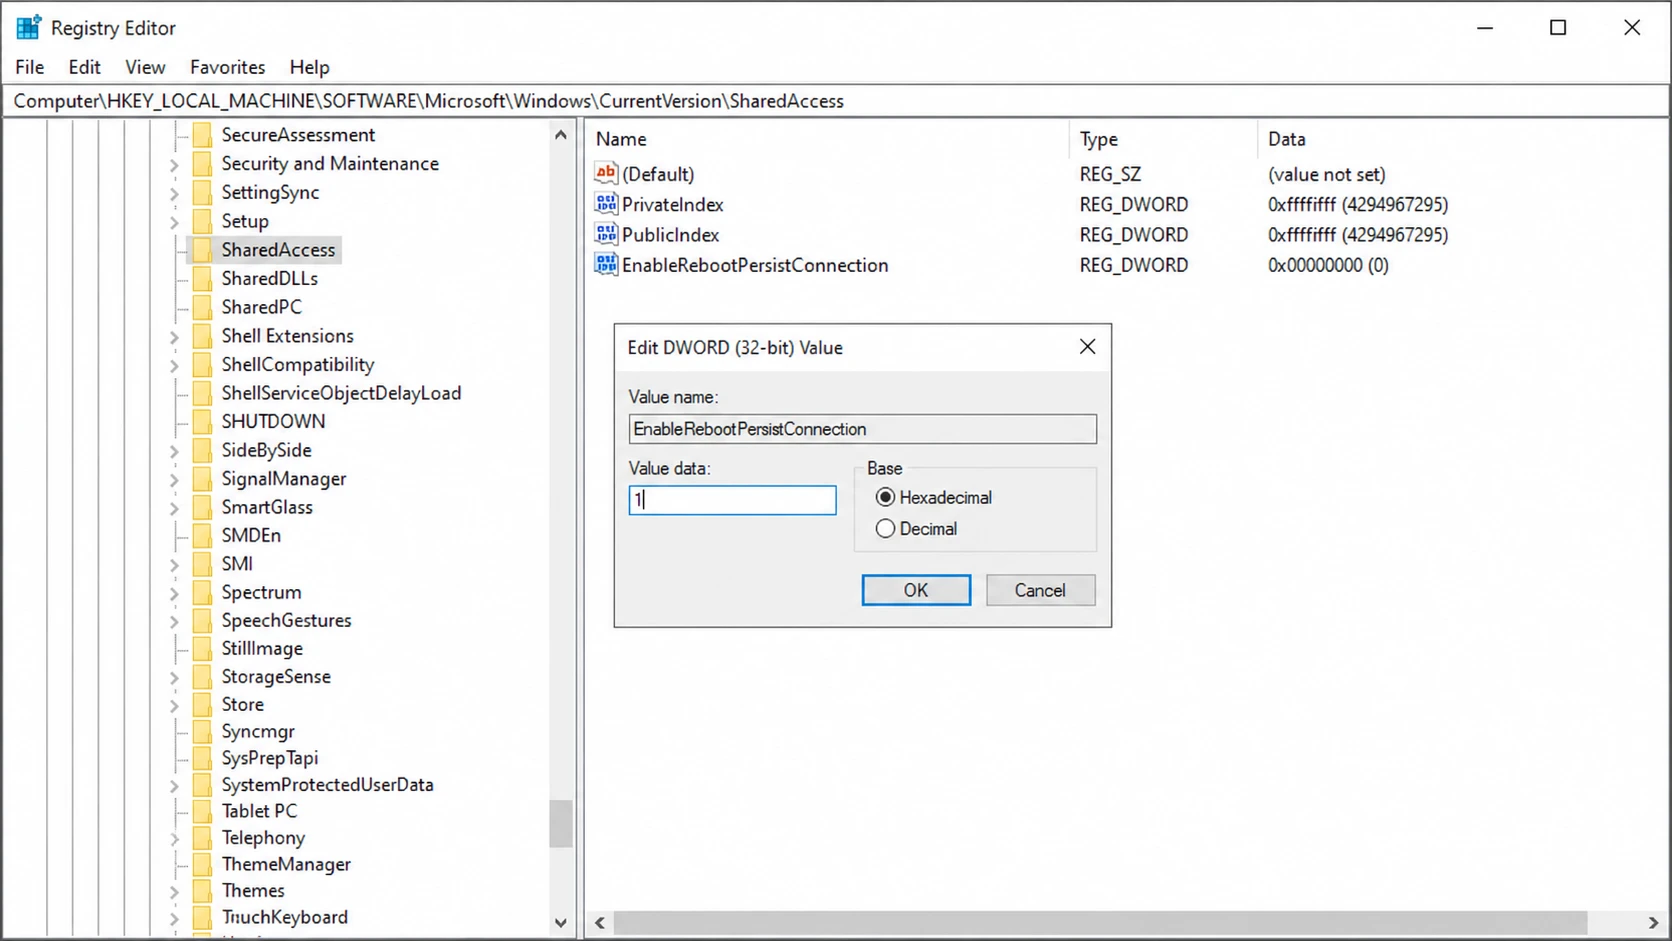Select the ShellServiceObjectDelayLoad key
This screenshot has height=941, width=1672.
(341, 393)
